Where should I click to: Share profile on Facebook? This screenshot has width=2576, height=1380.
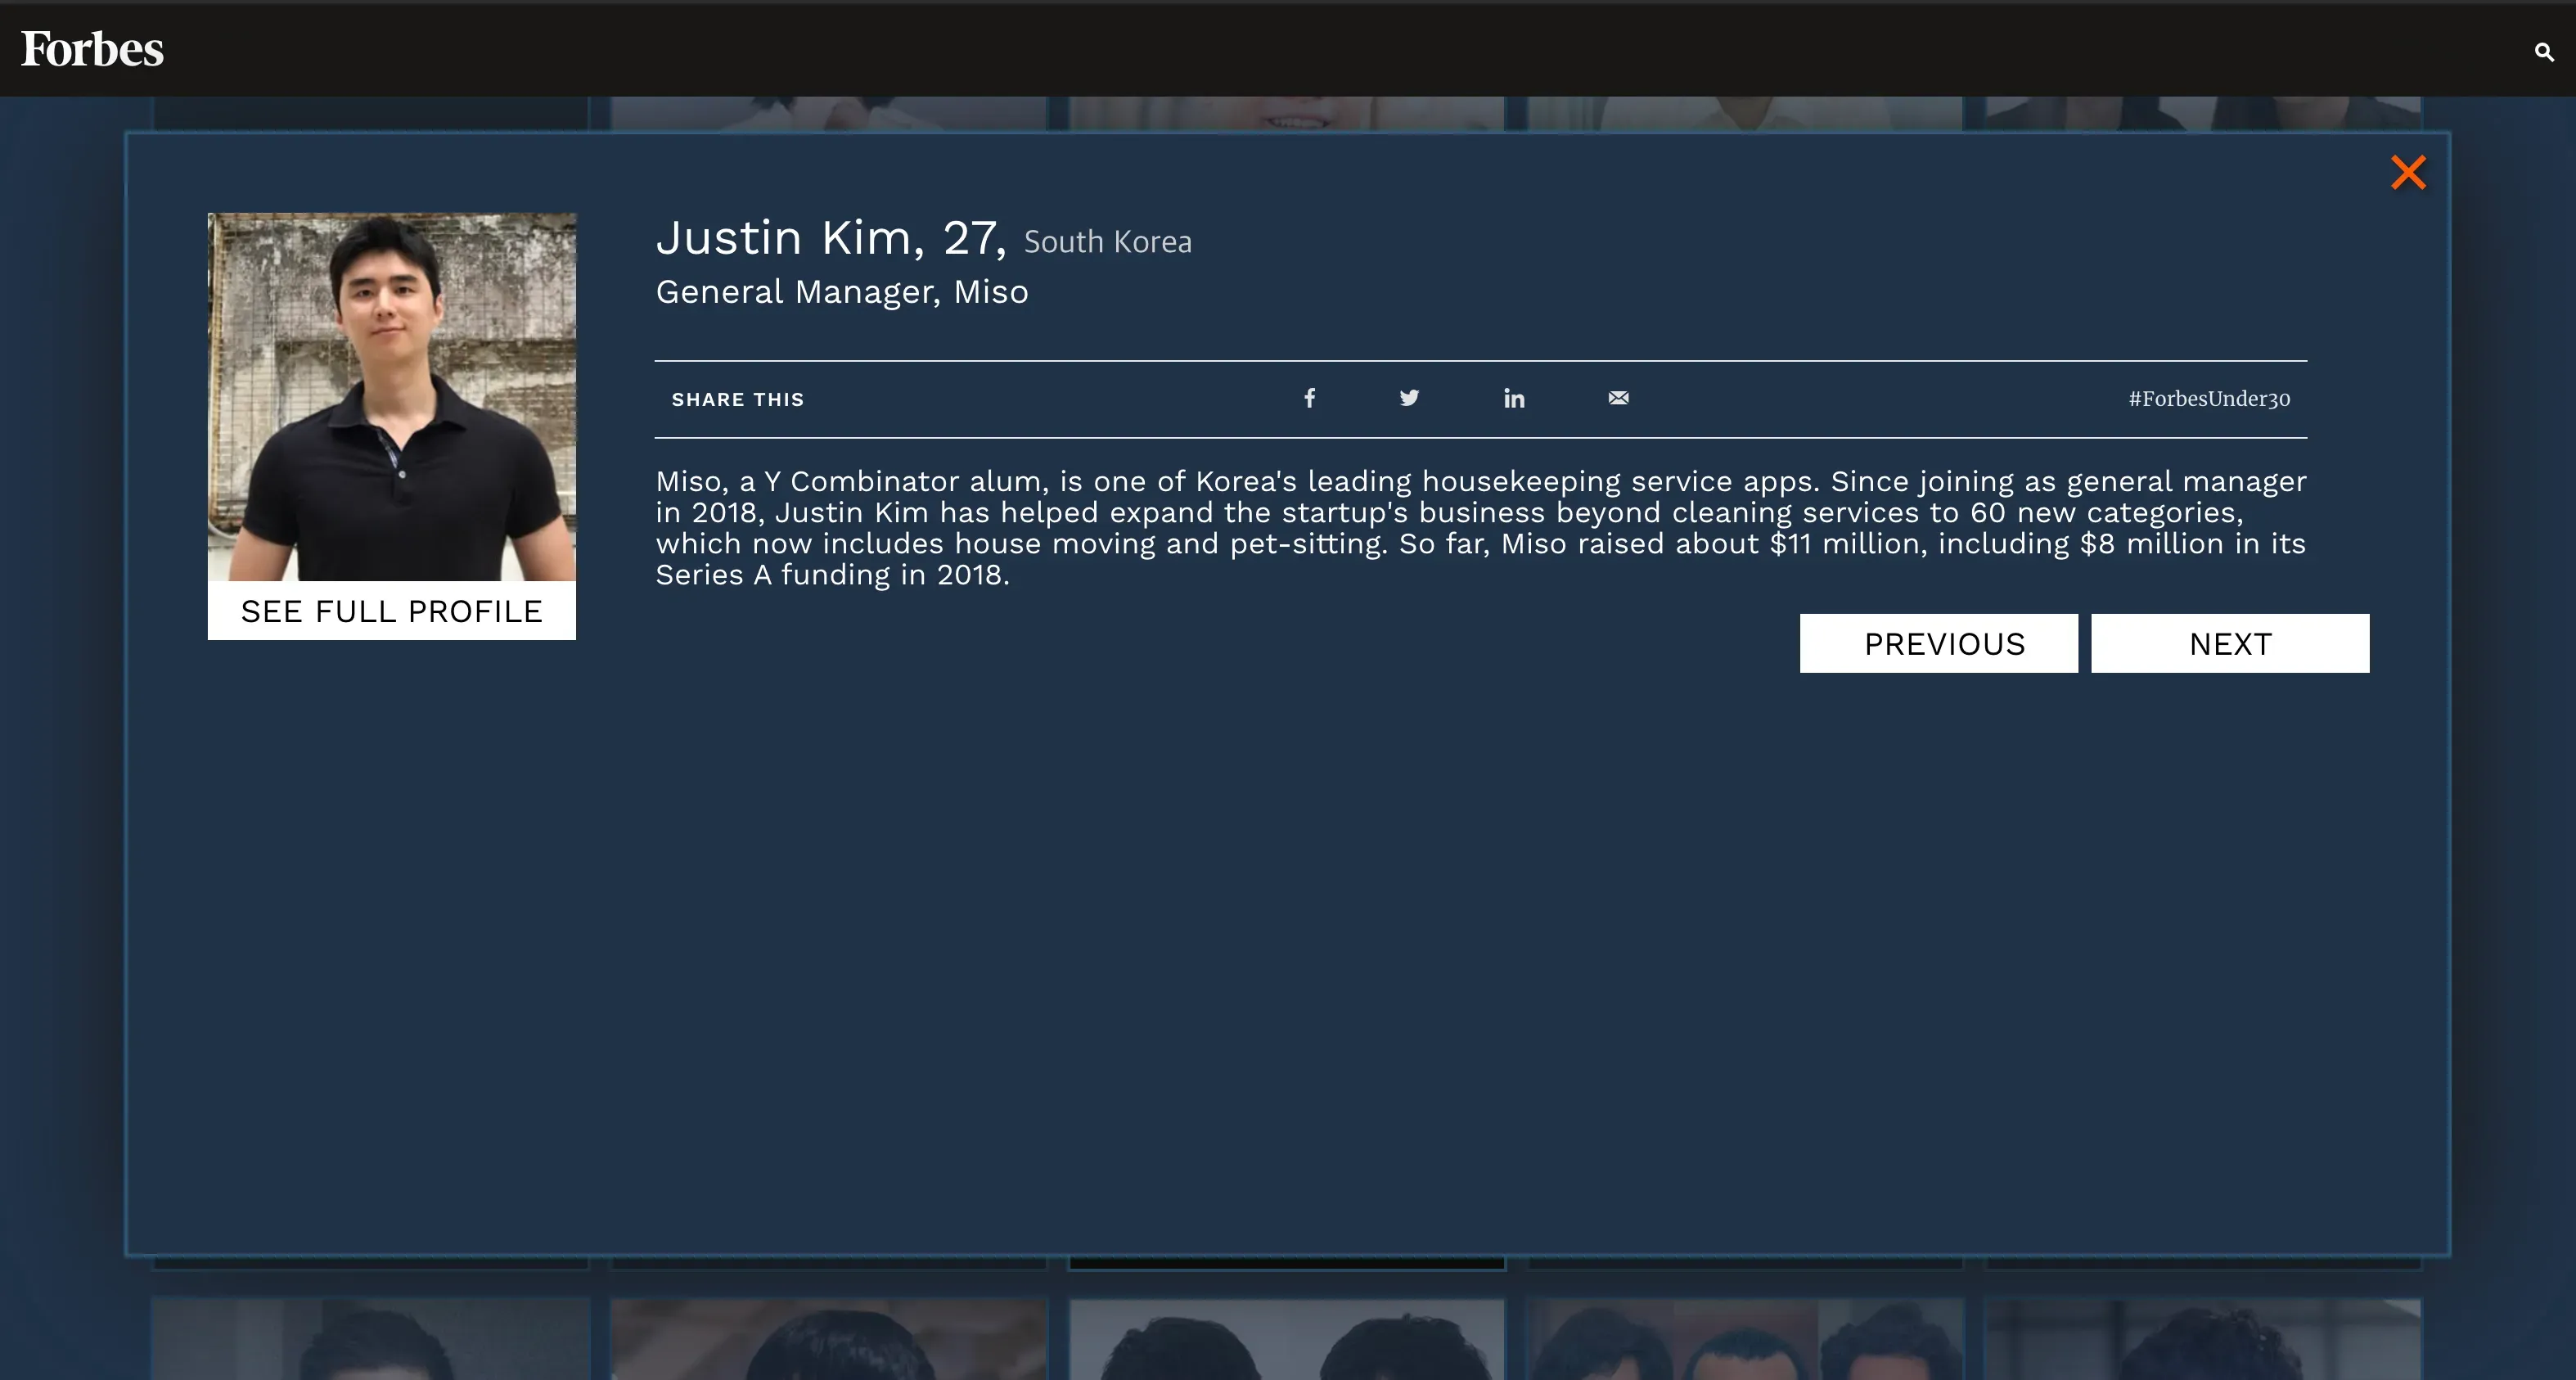(x=1309, y=398)
